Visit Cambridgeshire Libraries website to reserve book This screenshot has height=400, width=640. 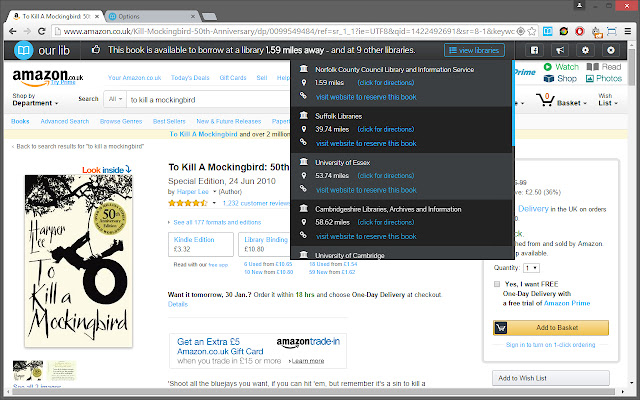(x=366, y=236)
